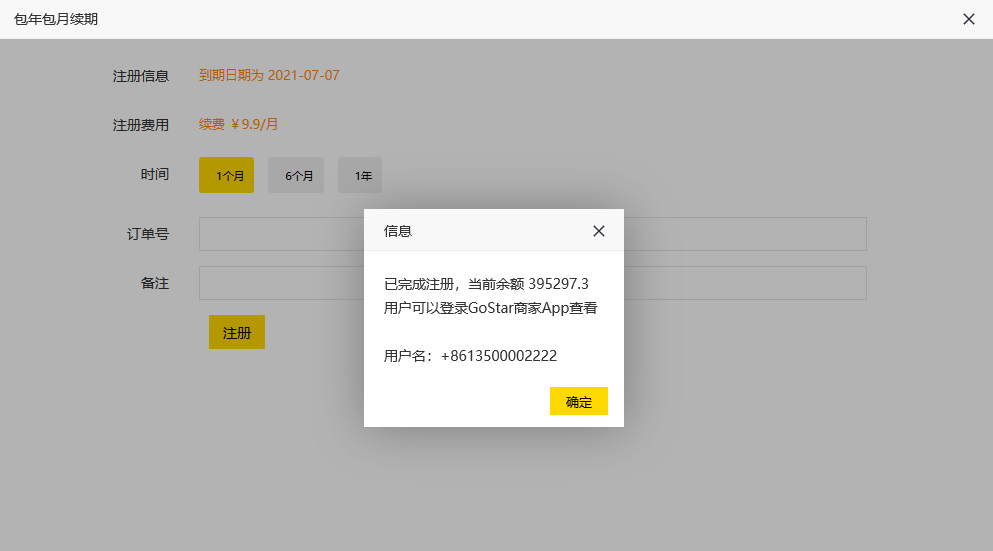Select the 1年 duration option

coord(360,175)
